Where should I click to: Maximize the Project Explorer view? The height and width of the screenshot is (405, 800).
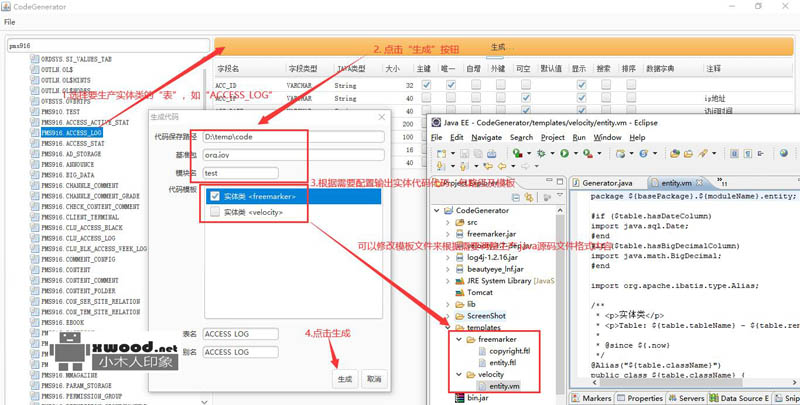[560, 182]
